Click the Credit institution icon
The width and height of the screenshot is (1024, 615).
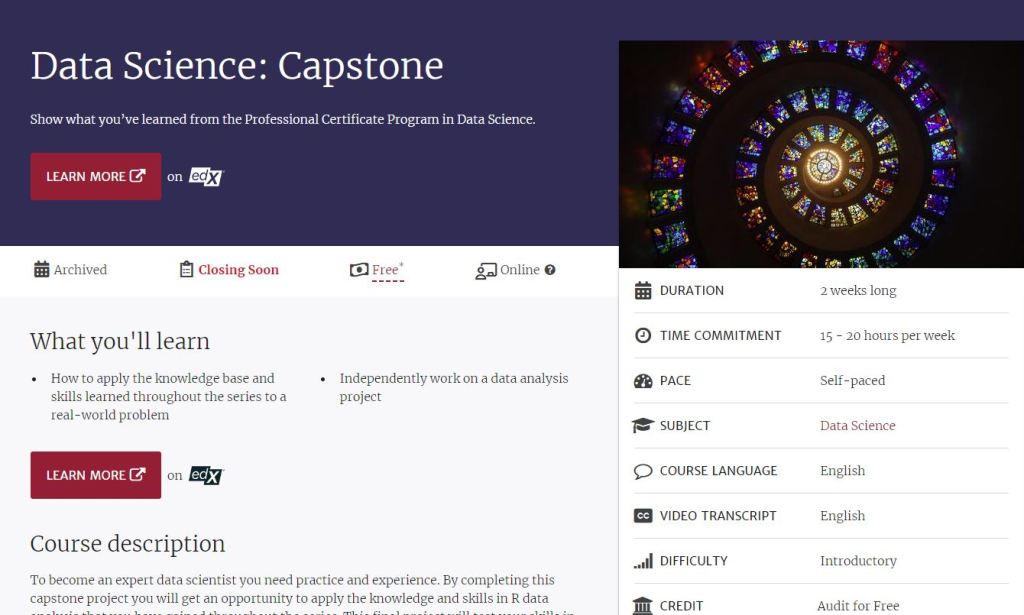(643, 605)
